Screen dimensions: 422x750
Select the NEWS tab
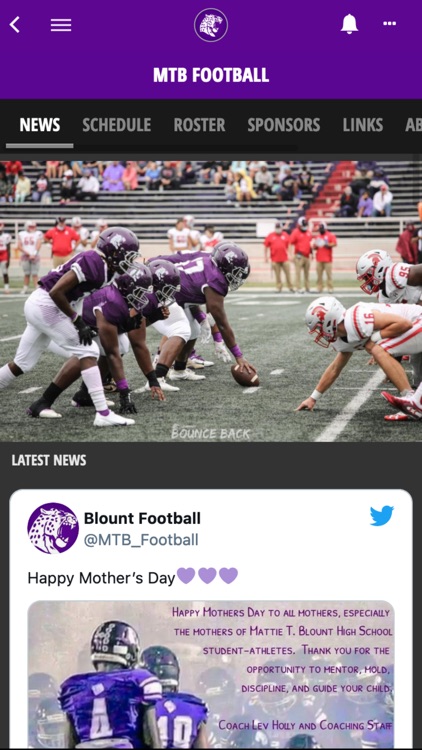pos(40,125)
